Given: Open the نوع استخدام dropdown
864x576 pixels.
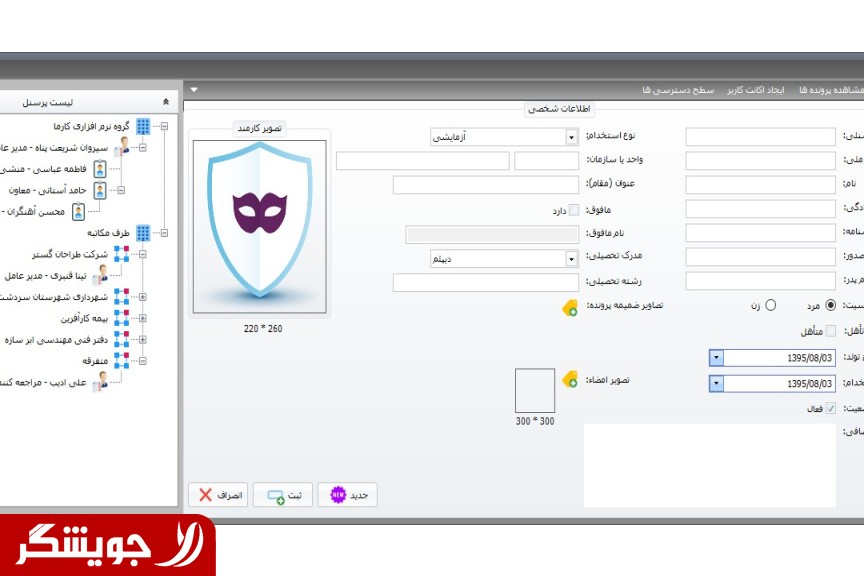Looking at the screenshot, I should (x=571, y=137).
